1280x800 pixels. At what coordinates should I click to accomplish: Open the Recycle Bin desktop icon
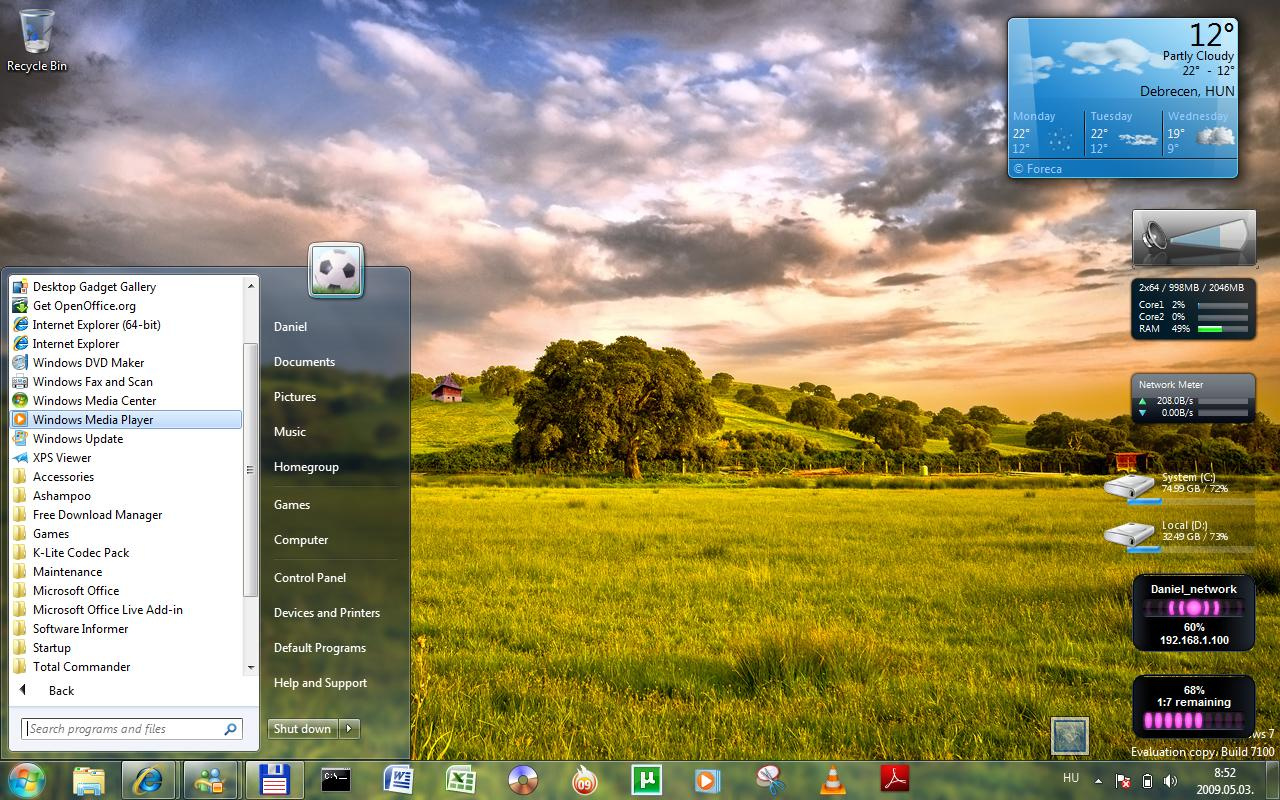[x=37, y=41]
